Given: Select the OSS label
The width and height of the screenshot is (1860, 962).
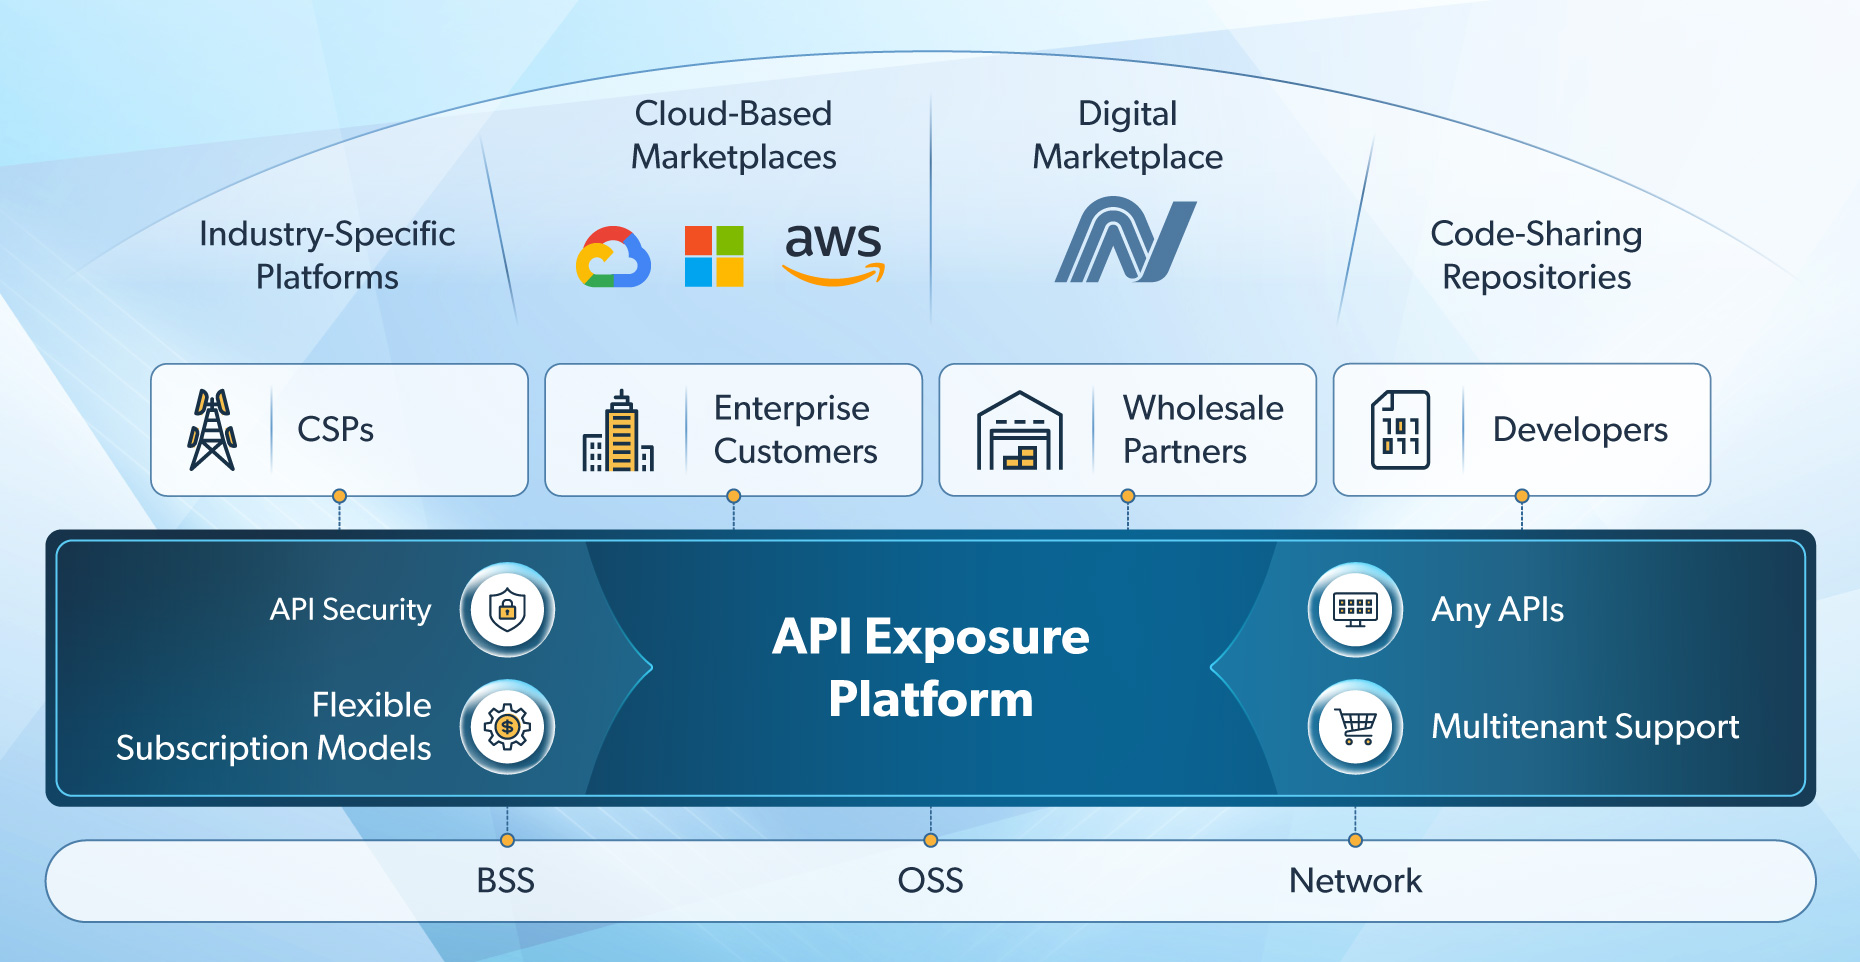Looking at the screenshot, I should tap(930, 881).
